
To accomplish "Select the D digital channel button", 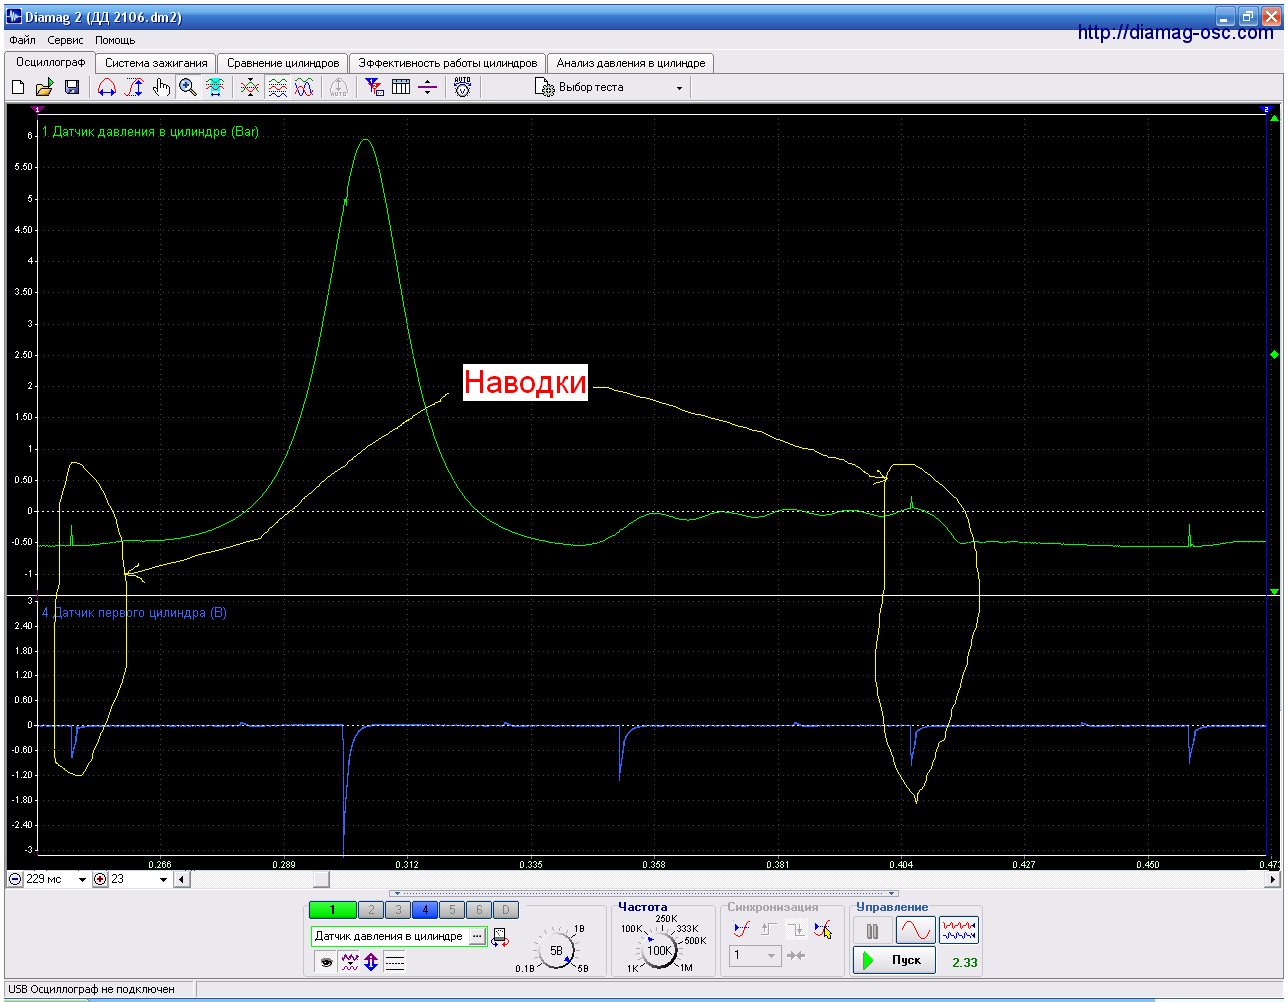I will 506,910.
